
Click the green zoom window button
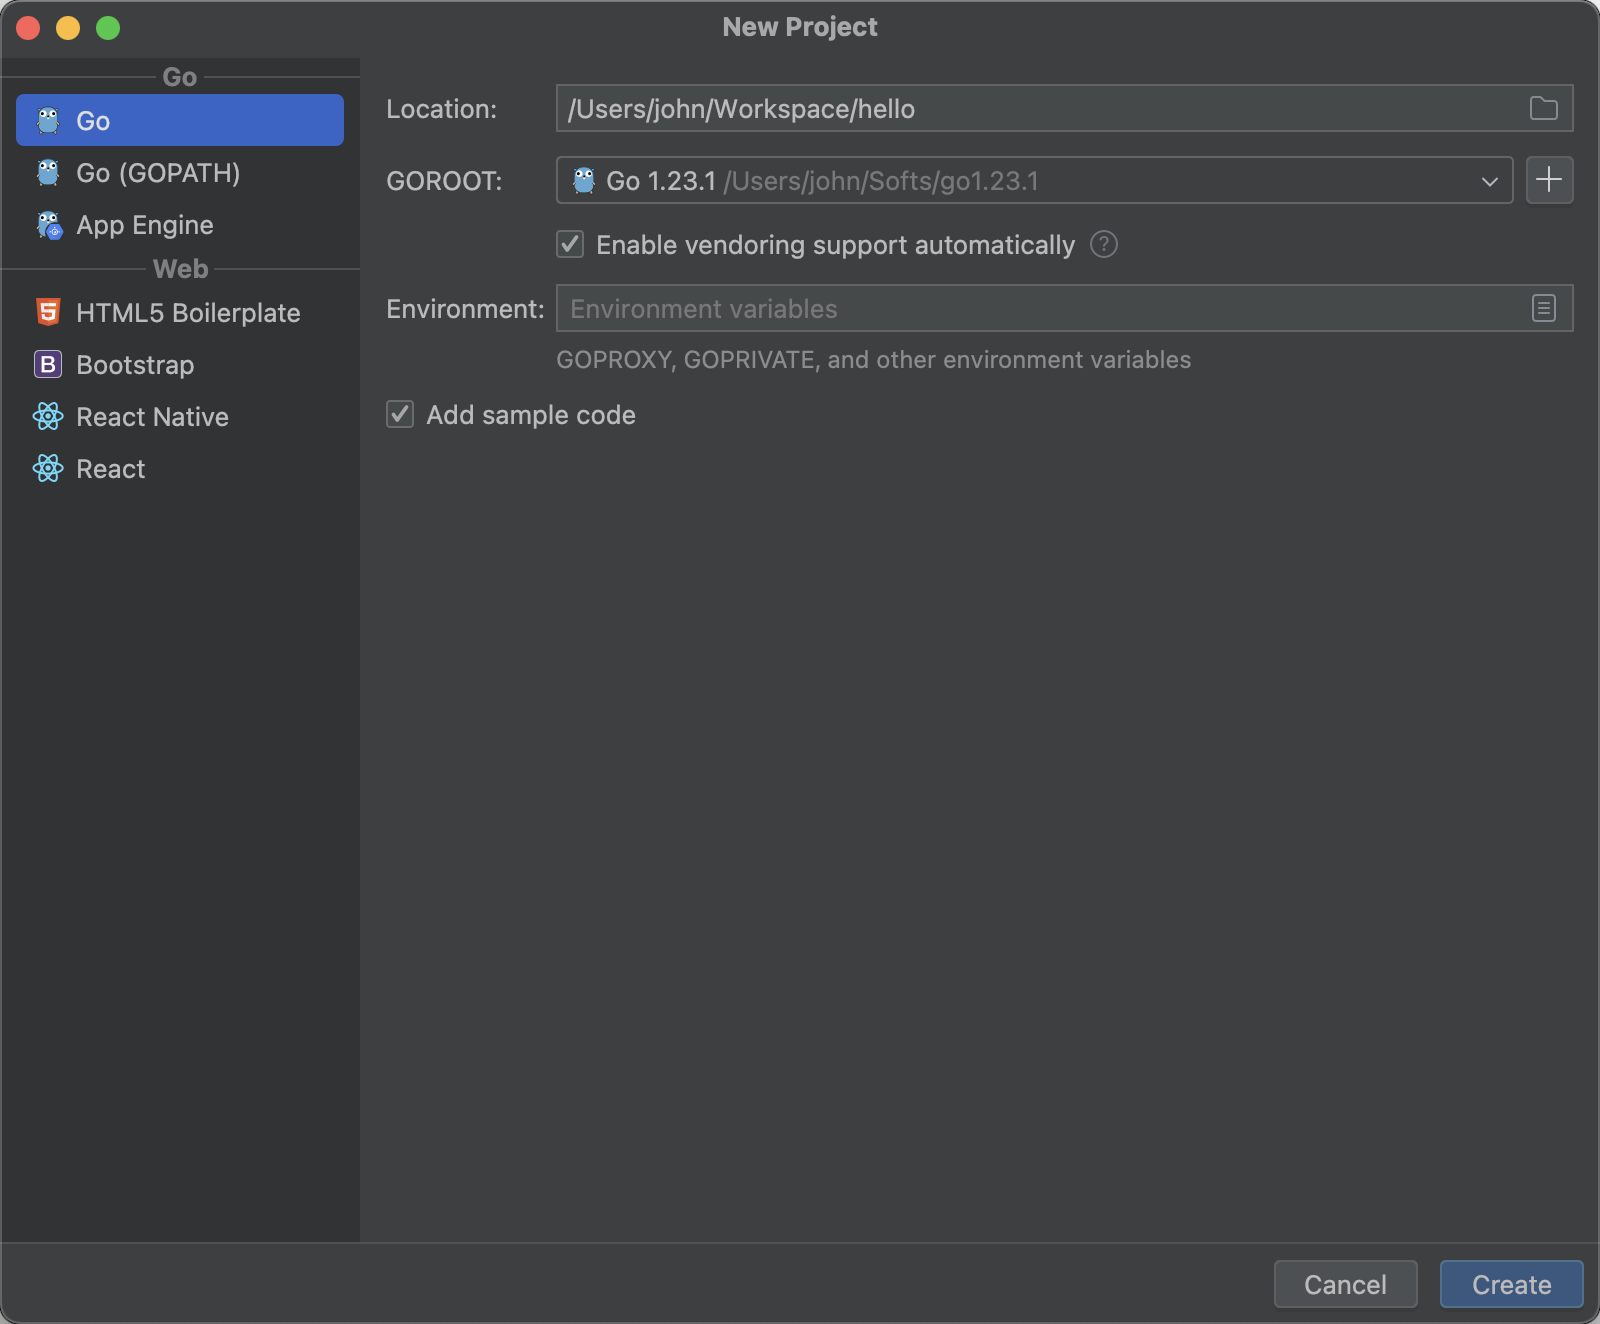point(108,28)
